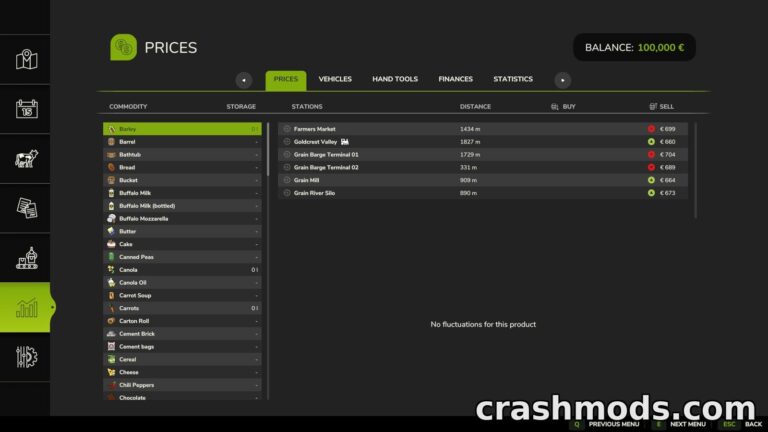Viewport: 768px width, 432px height.
Task: Open the contracts documents sidebar icon
Action: (26, 208)
